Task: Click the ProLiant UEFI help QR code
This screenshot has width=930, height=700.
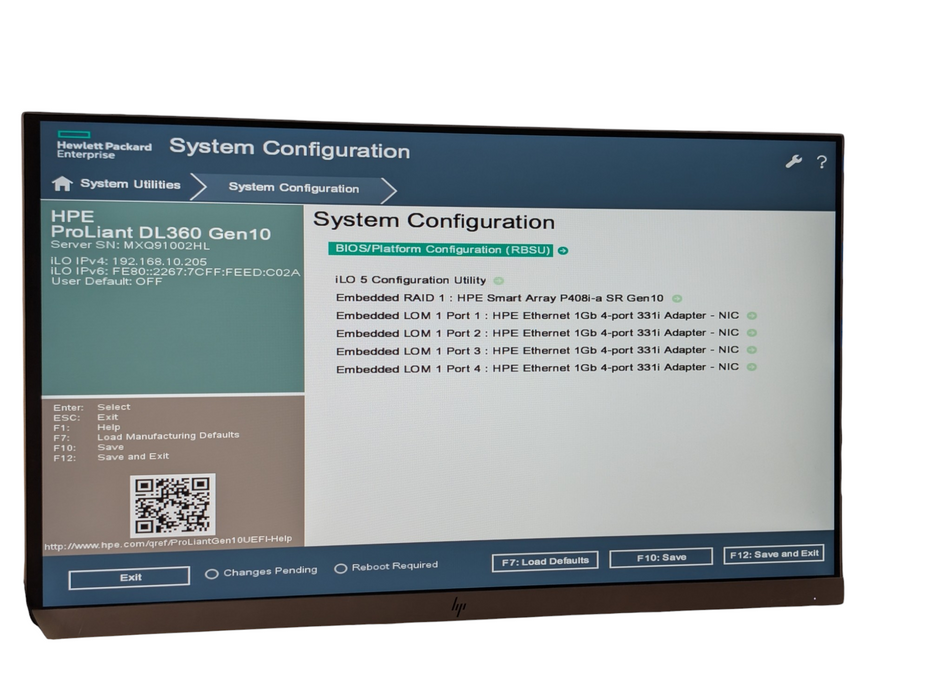Action: [173, 505]
